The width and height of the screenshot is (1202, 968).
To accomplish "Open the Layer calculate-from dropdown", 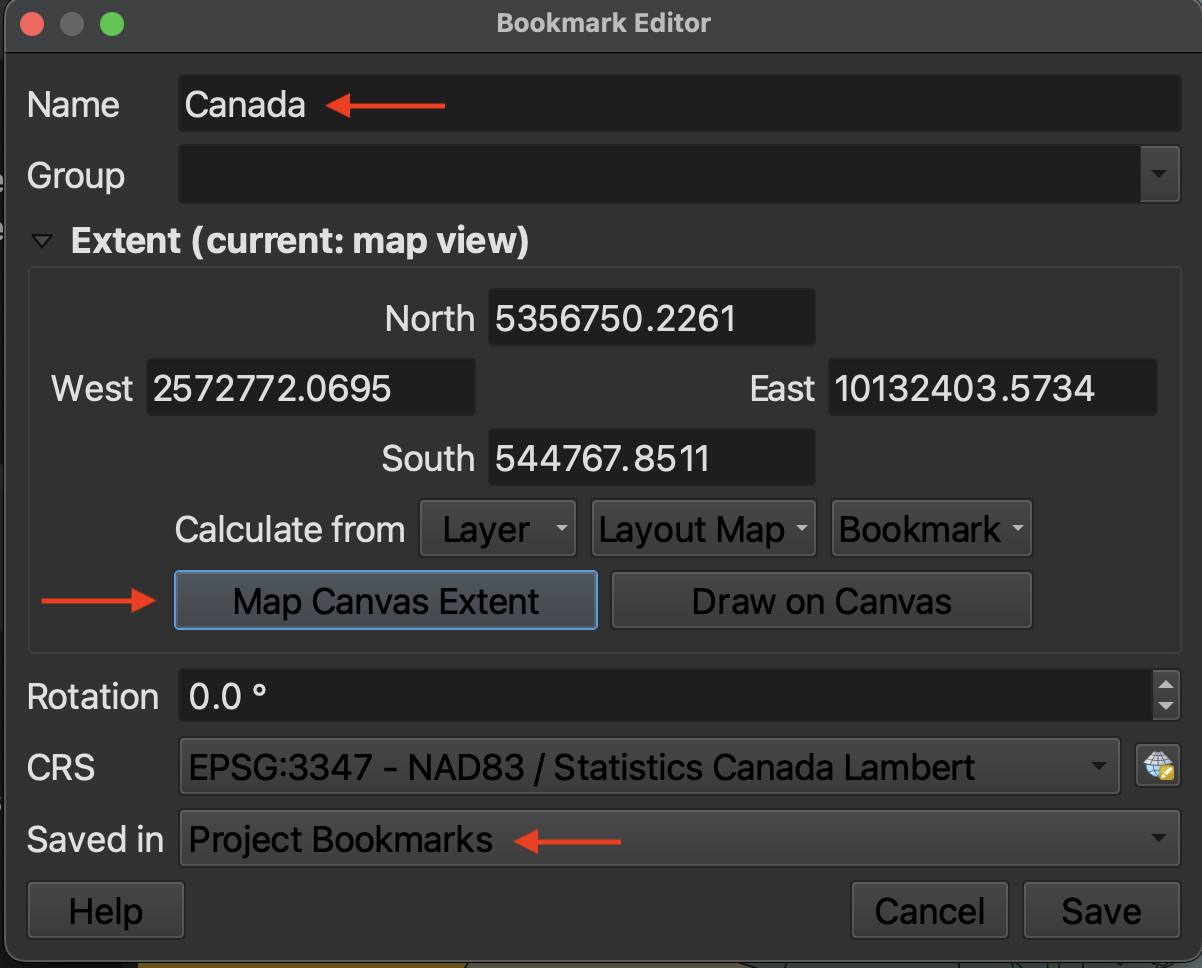I will pyautogui.click(x=497, y=530).
